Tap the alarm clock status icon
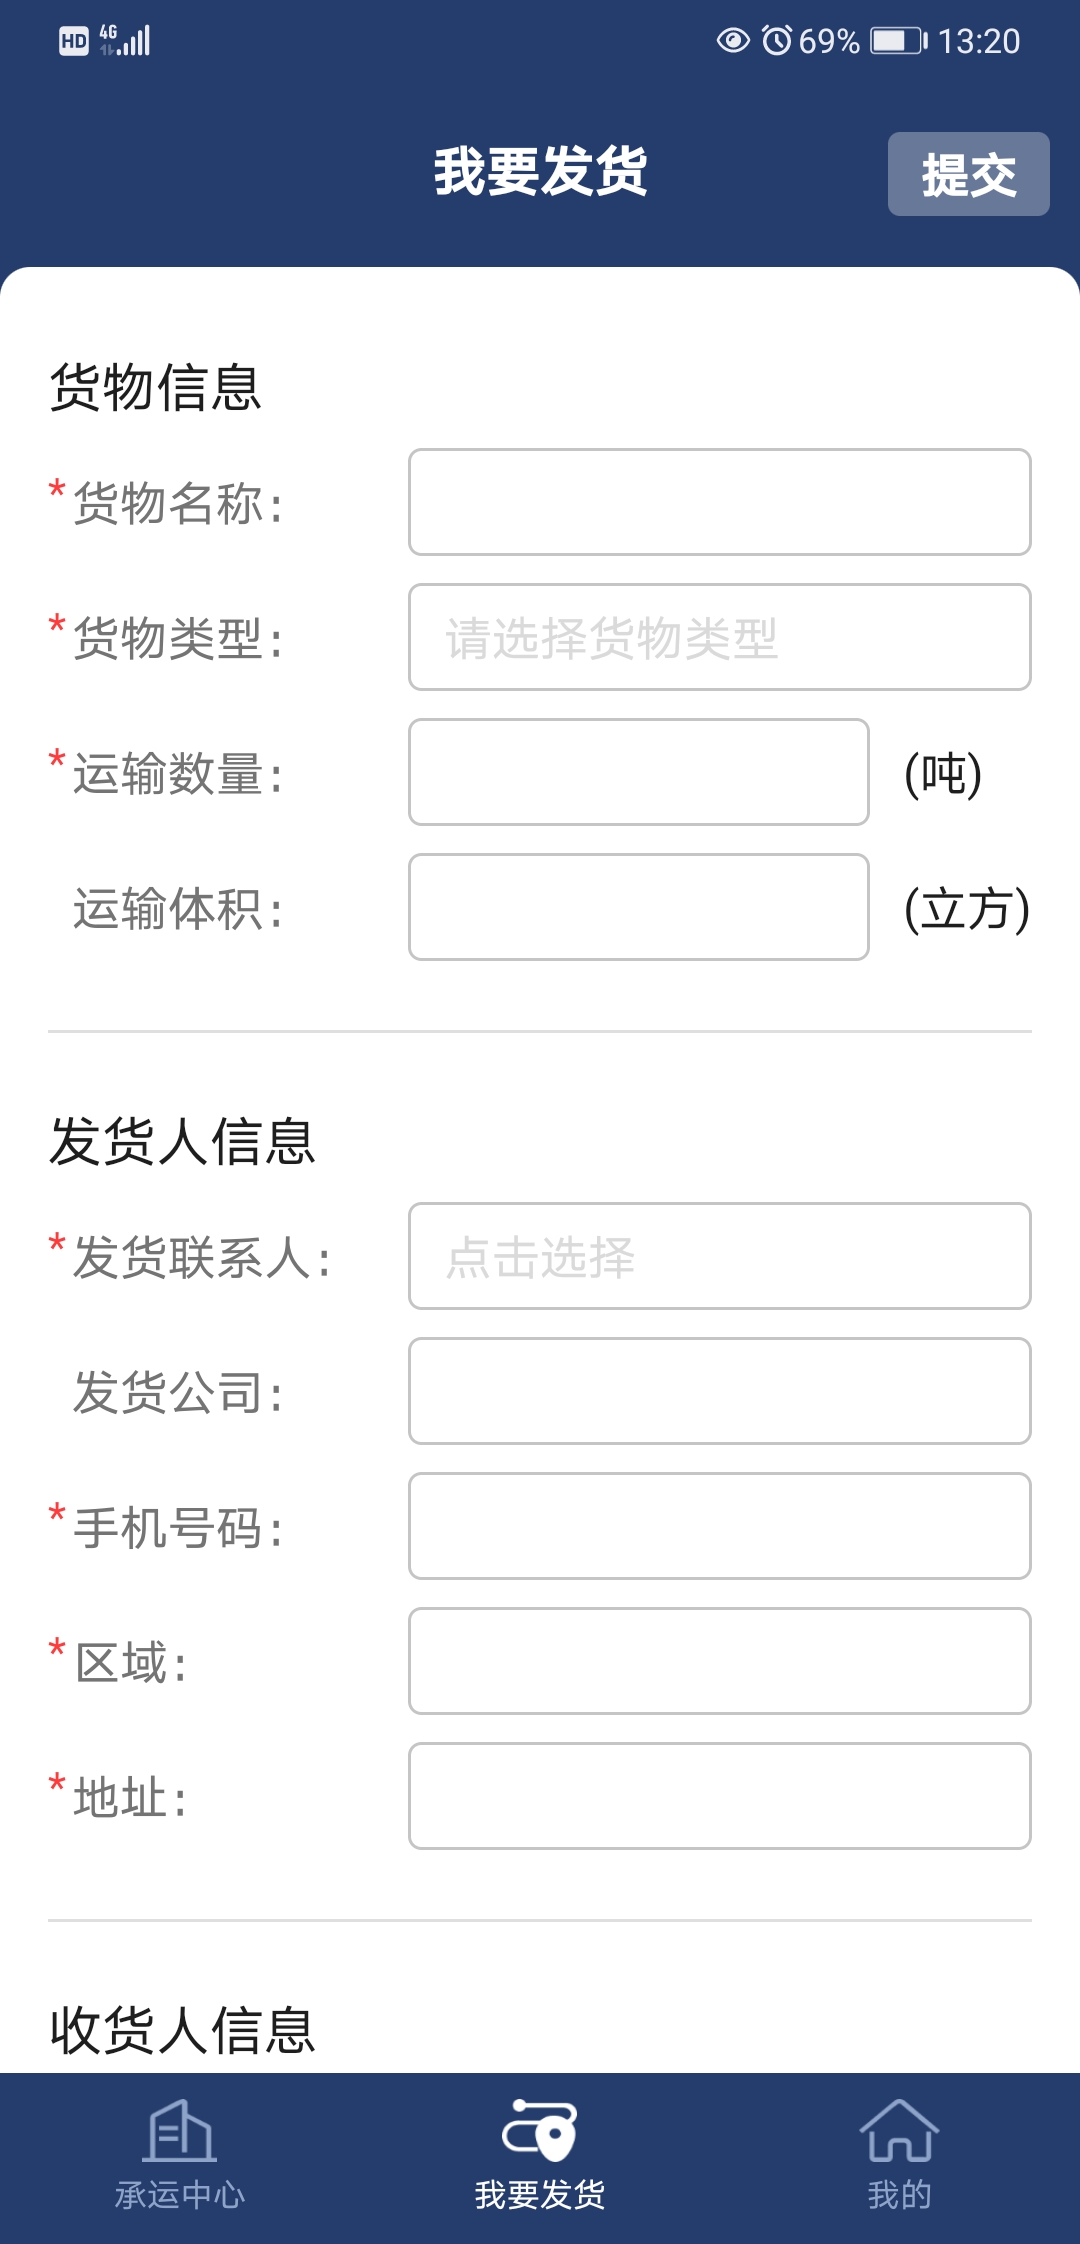Screen dimensions: 1080x2244 pyautogui.click(x=776, y=40)
